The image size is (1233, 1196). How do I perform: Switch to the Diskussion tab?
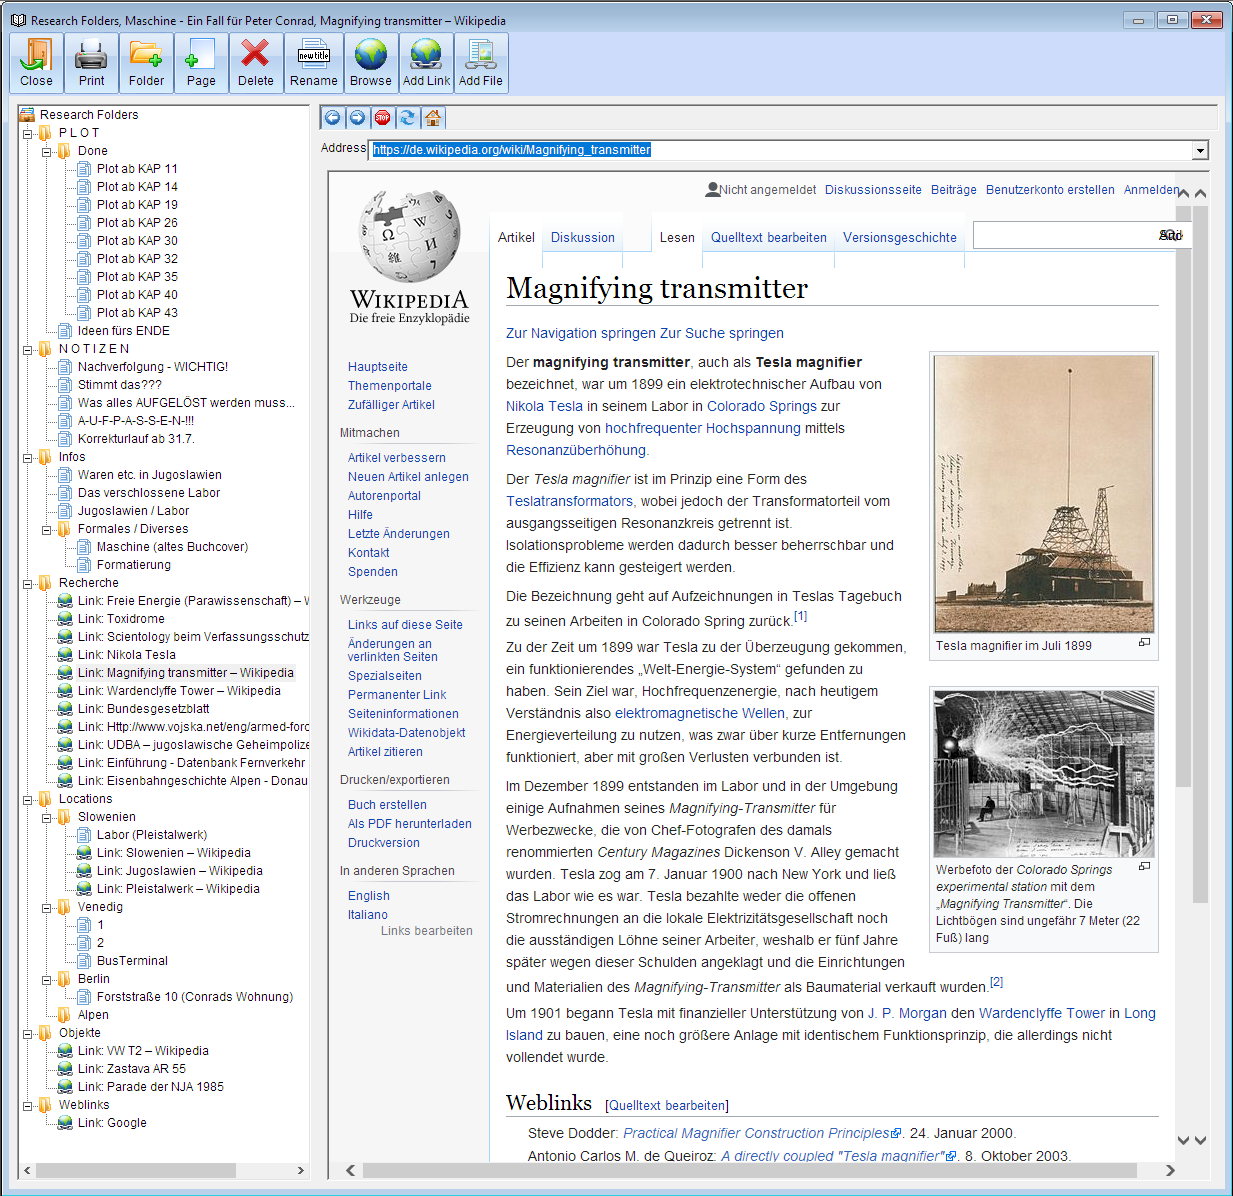[583, 238]
